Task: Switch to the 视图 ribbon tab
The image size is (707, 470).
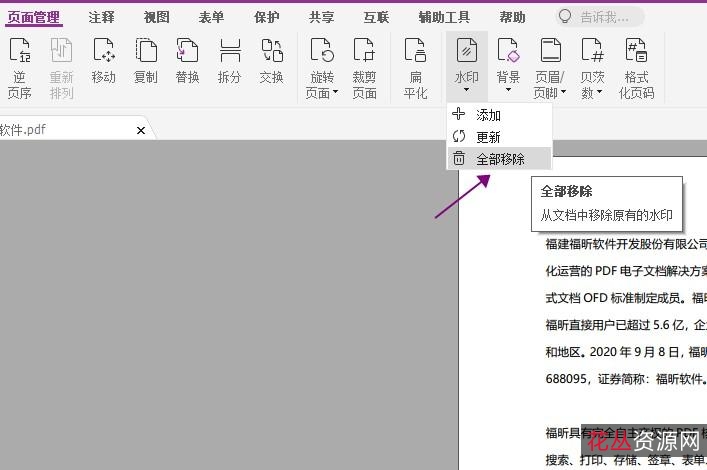Action: [x=156, y=17]
